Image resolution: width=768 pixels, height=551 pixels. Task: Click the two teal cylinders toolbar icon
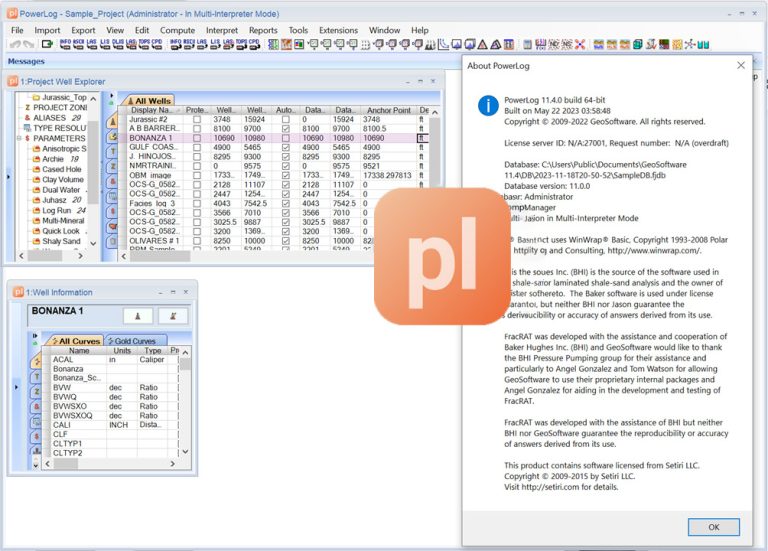[x=703, y=45]
